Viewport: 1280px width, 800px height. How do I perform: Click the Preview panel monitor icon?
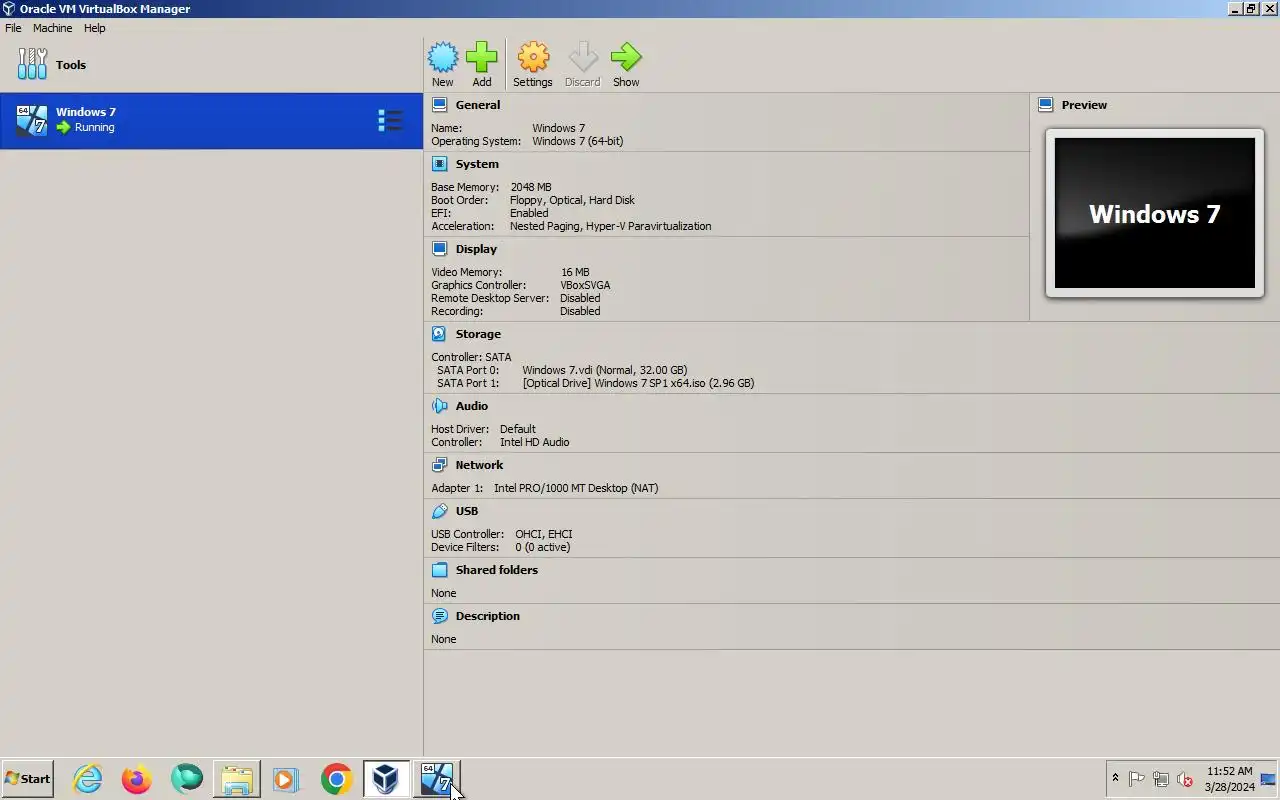click(1046, 105)
